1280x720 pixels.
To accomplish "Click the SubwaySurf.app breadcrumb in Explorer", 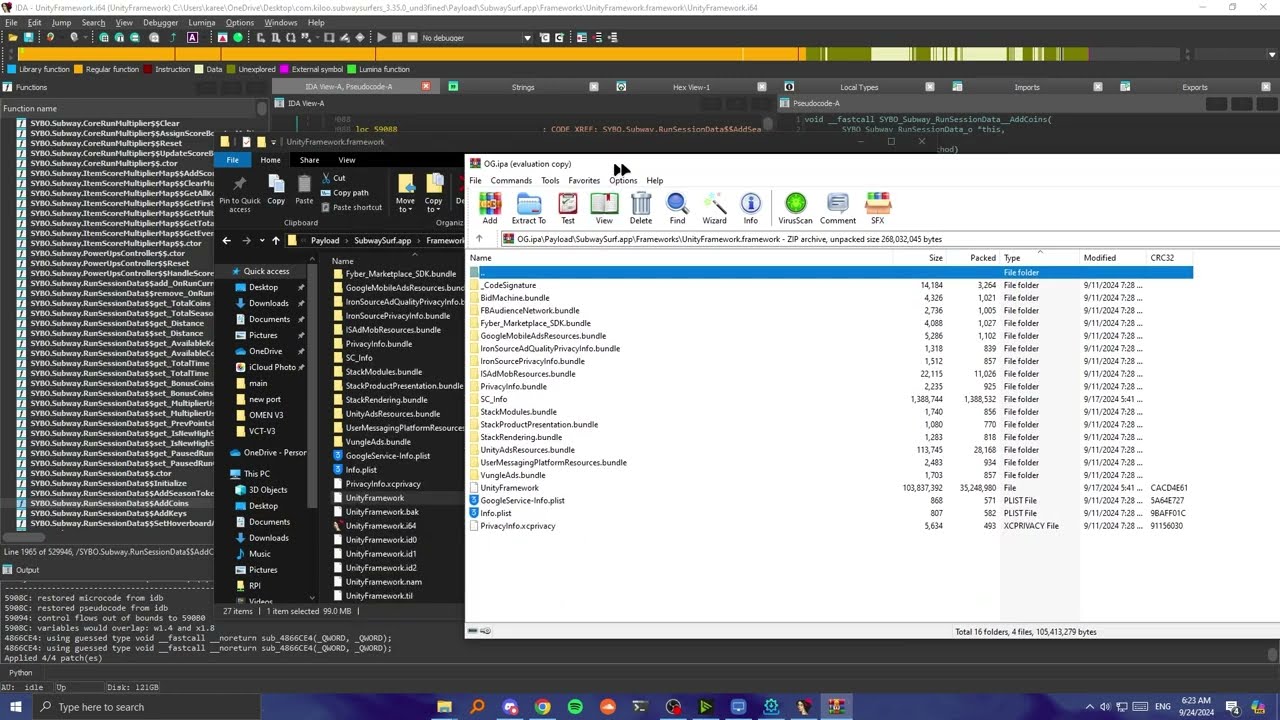I will point(382,240).
